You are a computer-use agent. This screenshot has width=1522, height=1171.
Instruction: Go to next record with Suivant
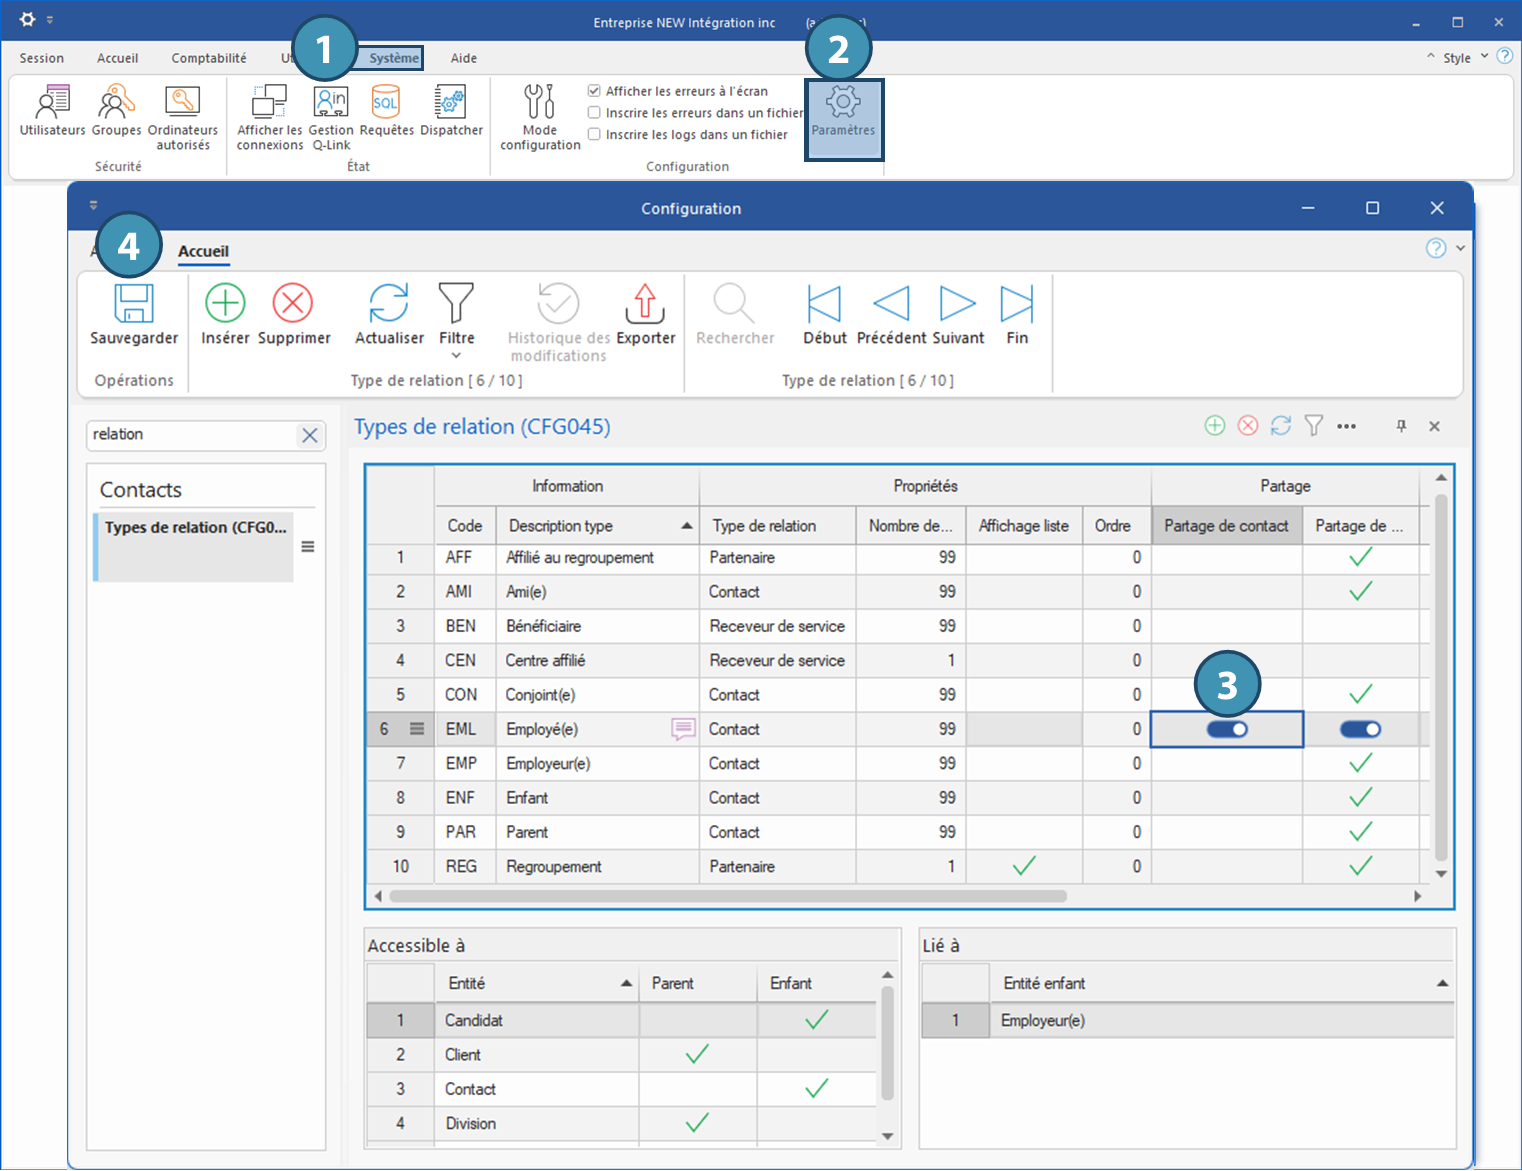click(x=957, y=304)
